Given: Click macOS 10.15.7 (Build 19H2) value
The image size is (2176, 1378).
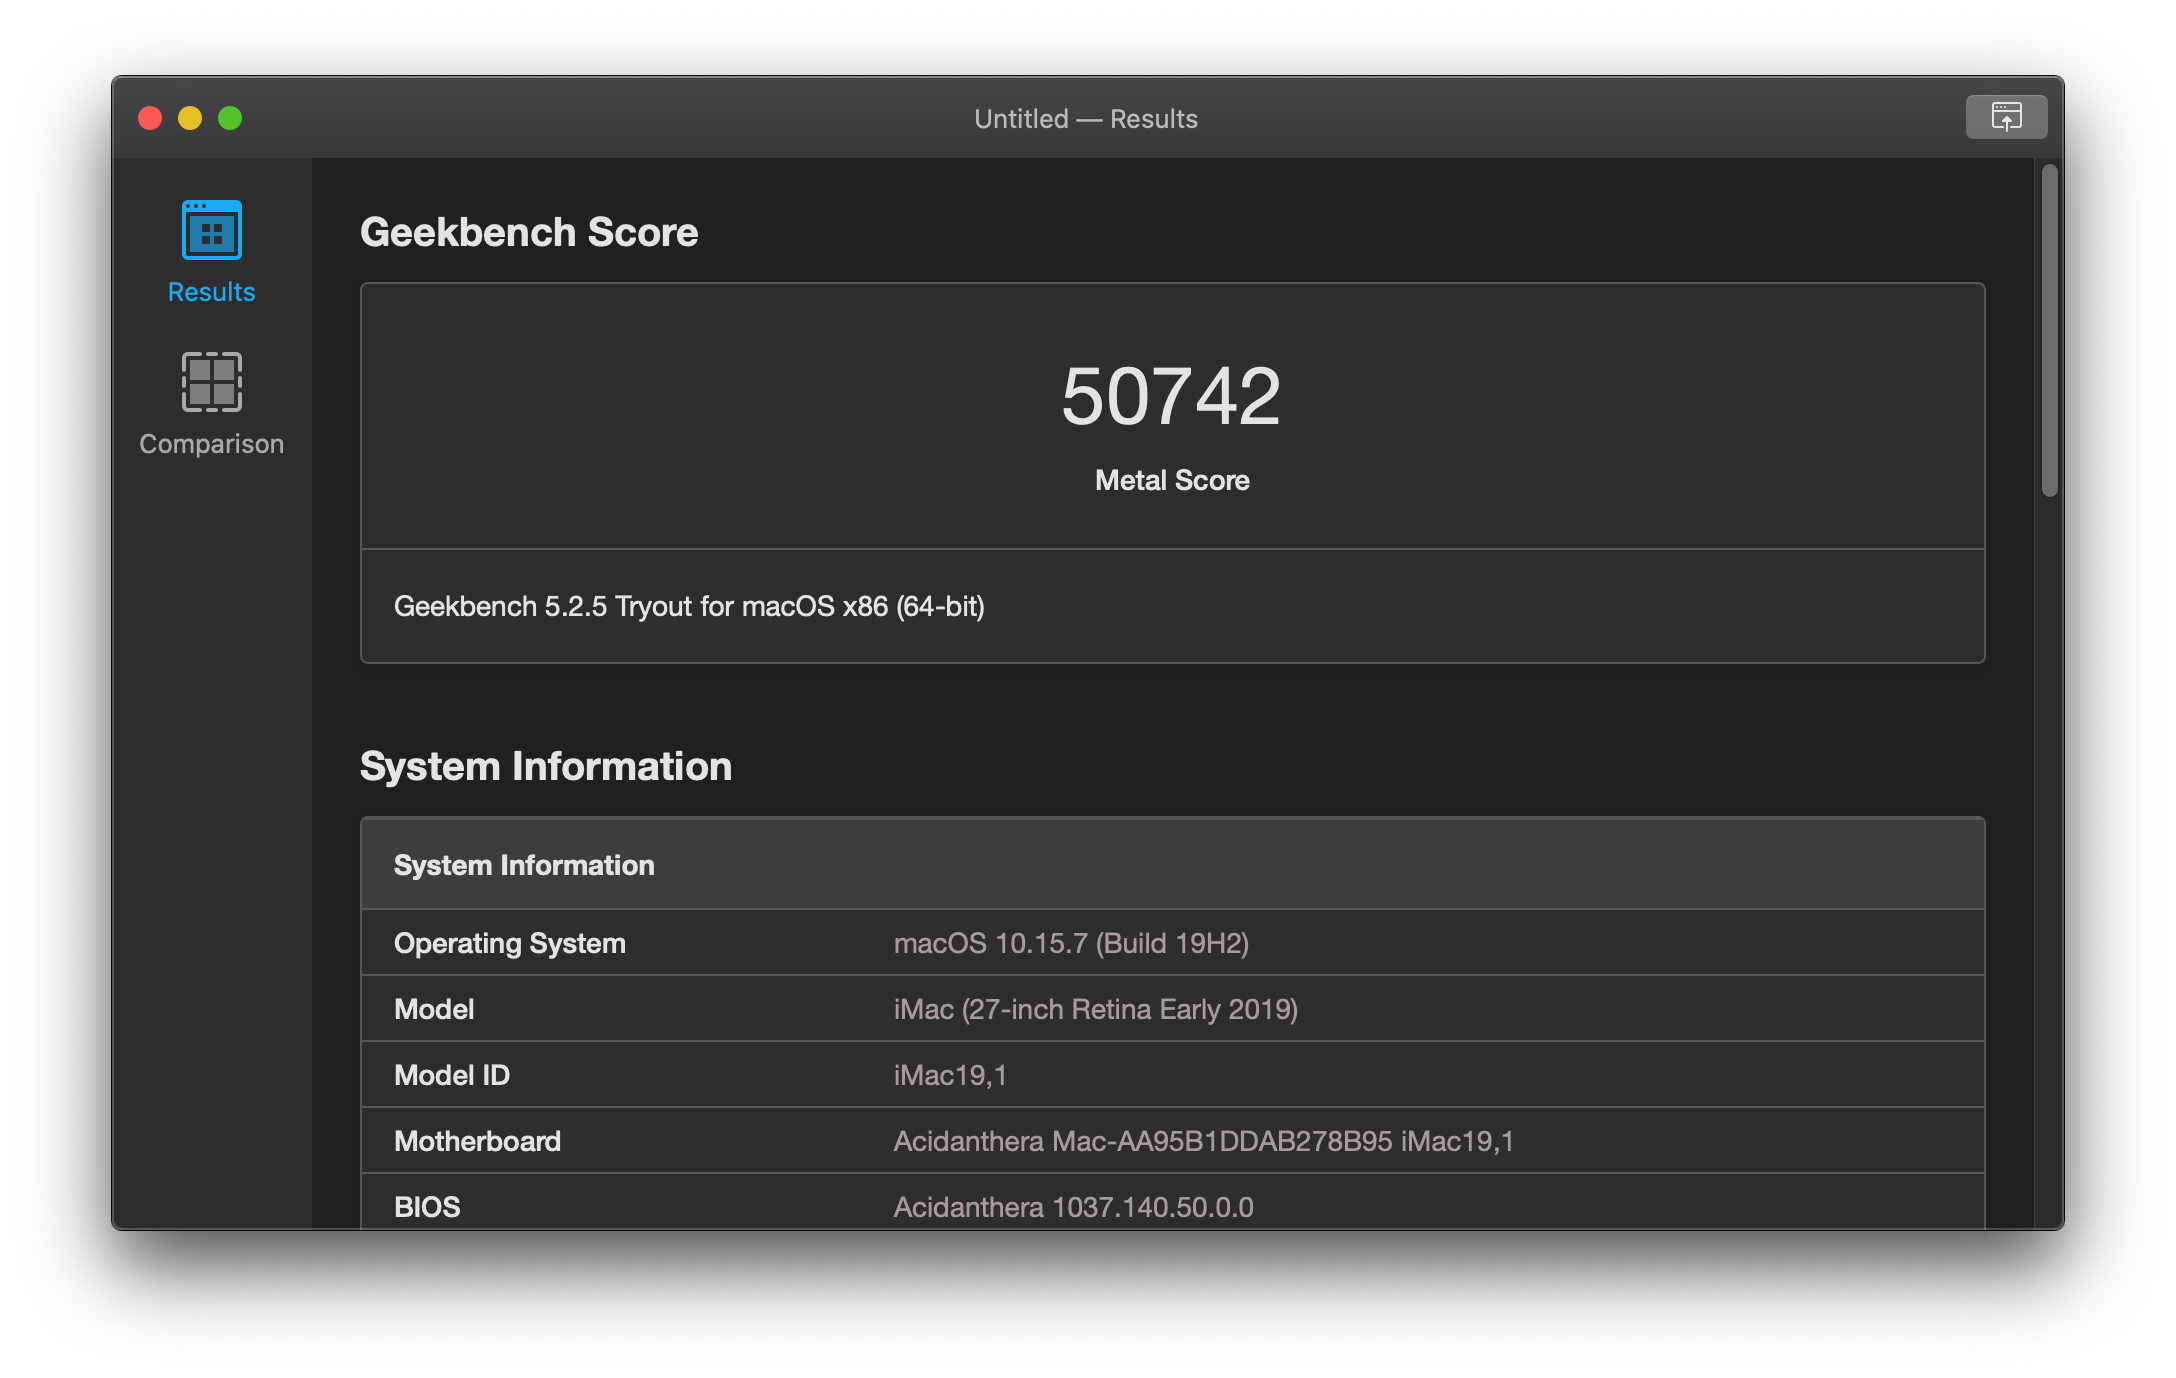Looking at the screenshot, I should (x=1071, y=943).
